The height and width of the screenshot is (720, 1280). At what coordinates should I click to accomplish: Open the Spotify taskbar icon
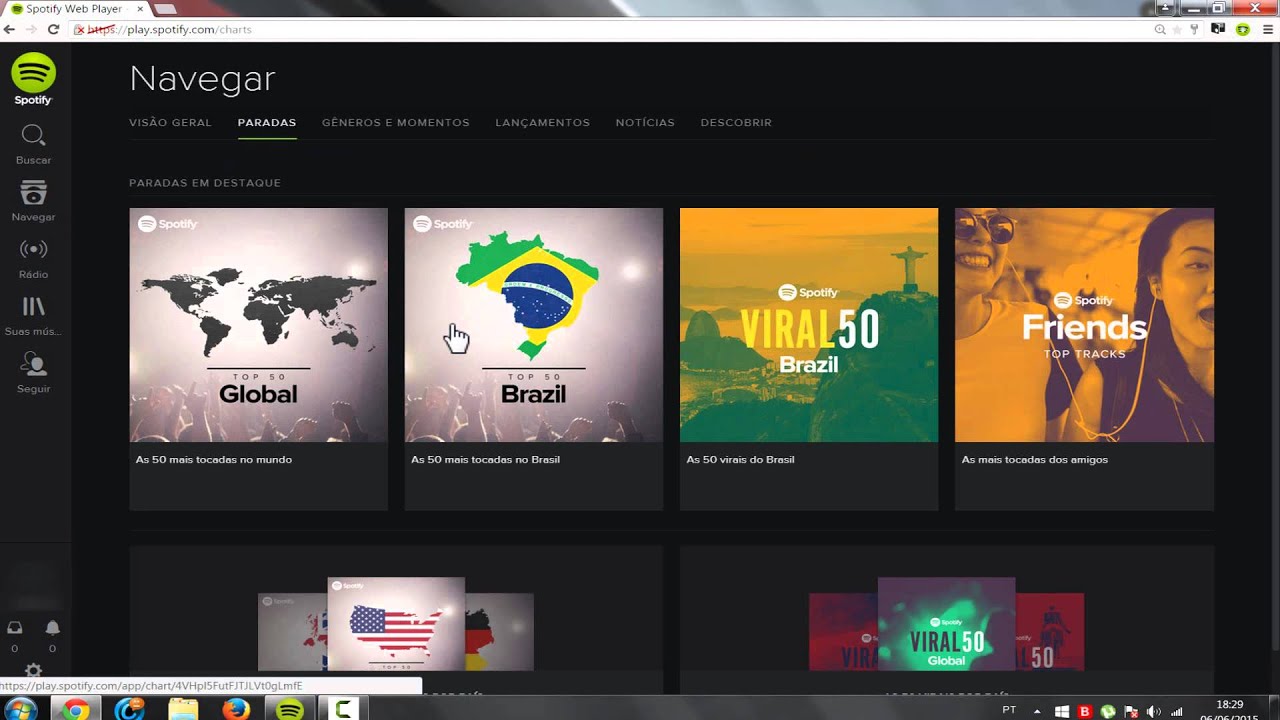pos(290,709)
